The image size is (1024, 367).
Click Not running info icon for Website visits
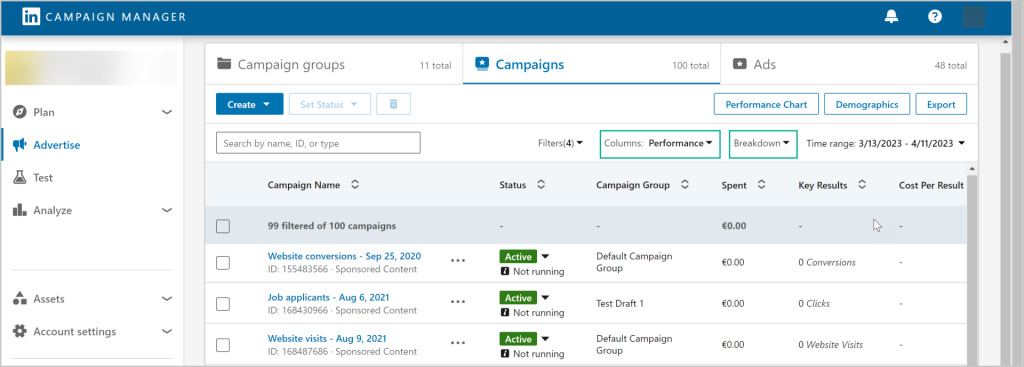505,353
